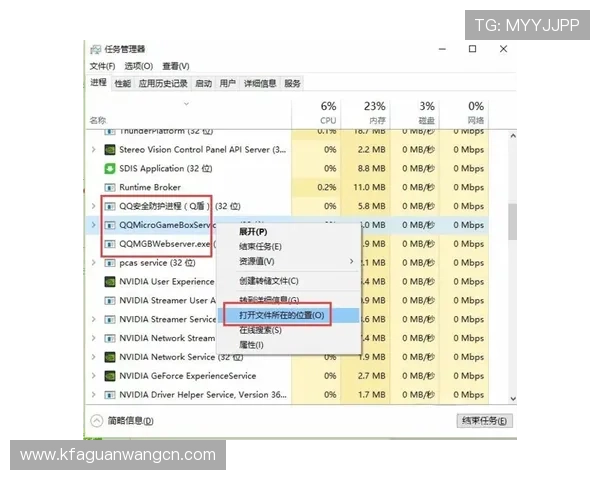Click the NVIDIA Streamer Service process icon
The image size is (600, 480).
click(x=110, y=319)
